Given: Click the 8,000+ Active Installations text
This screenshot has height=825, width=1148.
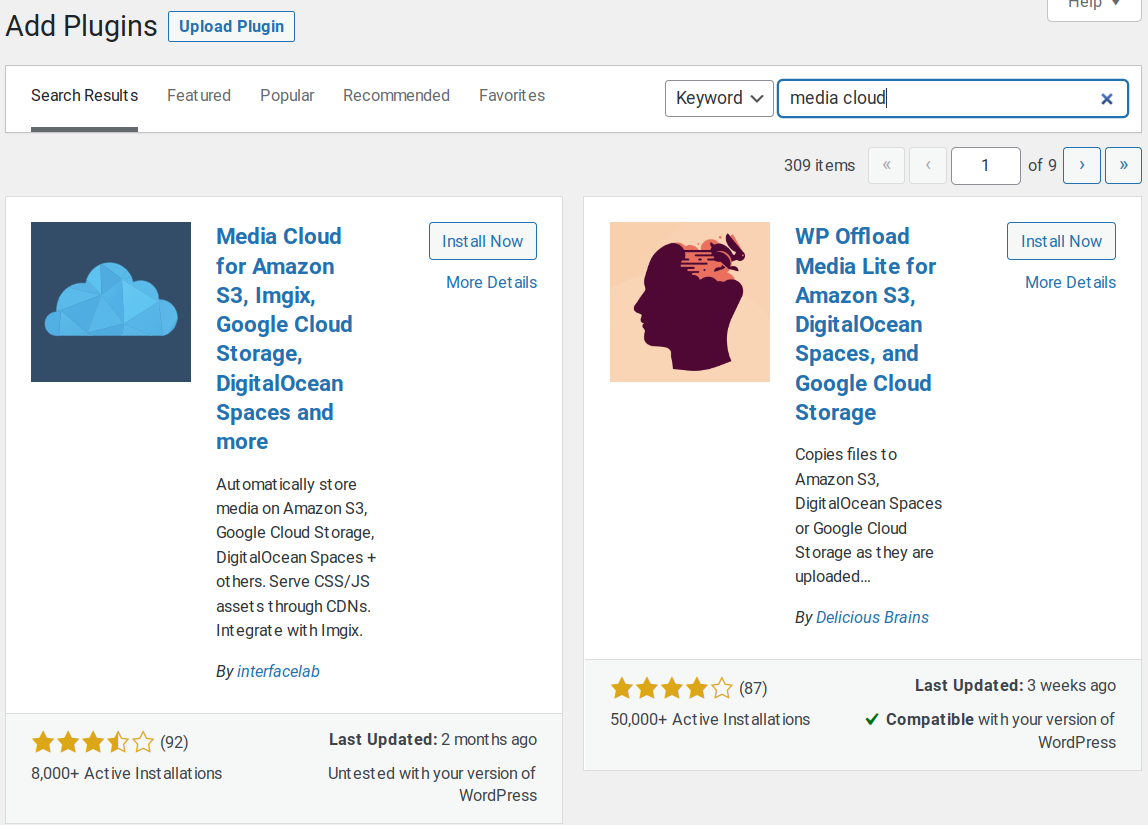Looking at the screenshot, I should pyautogui.click(x=127, y=773).
